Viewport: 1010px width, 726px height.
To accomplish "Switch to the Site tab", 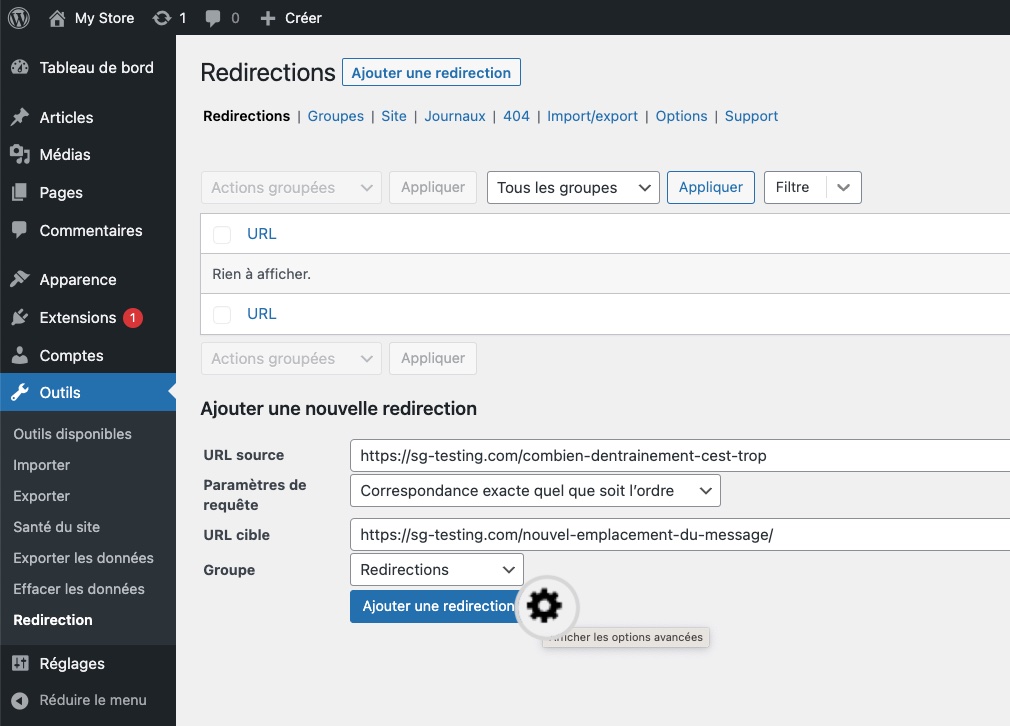I will 394,116.
